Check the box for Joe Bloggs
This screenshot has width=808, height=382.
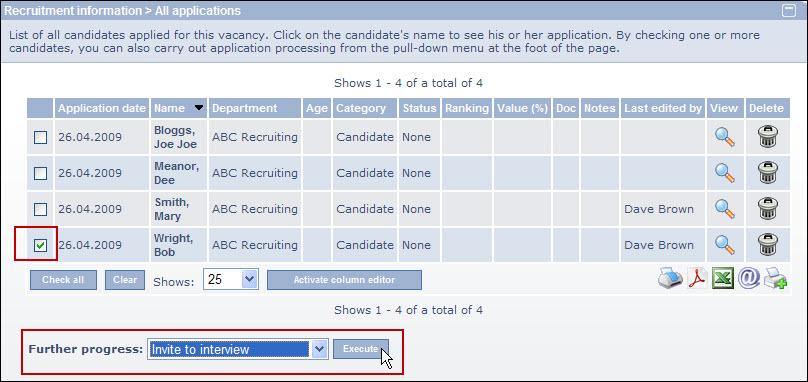[x=40, y=138]
